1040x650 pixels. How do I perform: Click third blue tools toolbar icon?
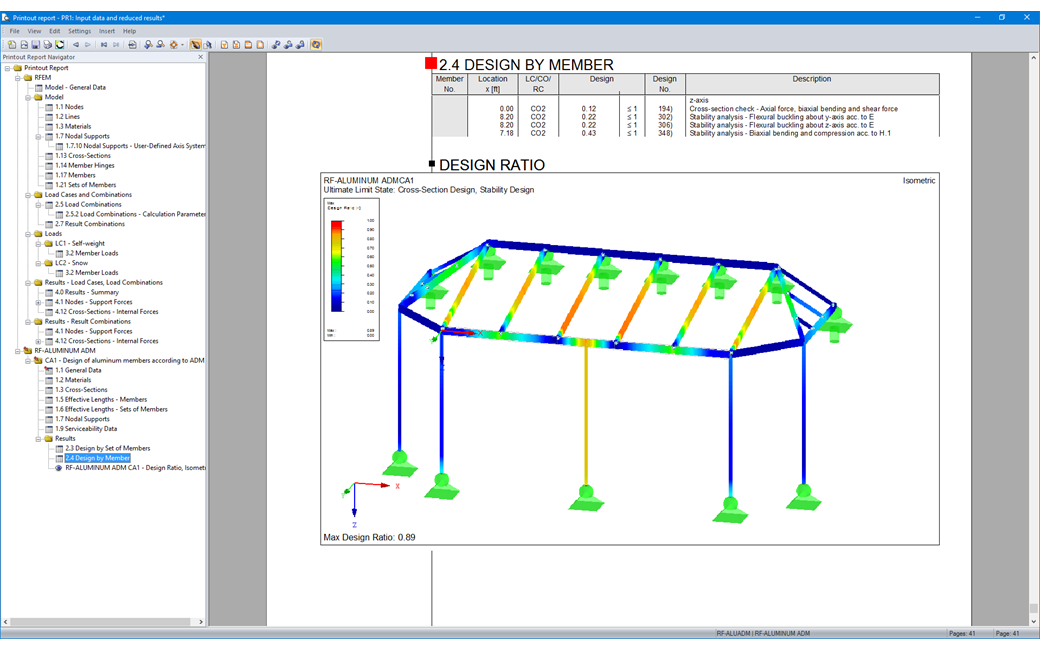coord(300,44)
